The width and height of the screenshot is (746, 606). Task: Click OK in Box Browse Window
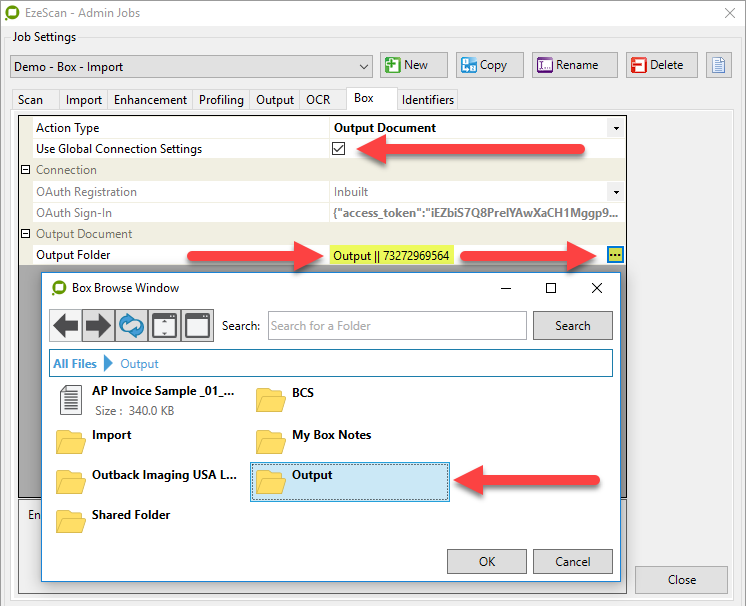tap(487, 561)
